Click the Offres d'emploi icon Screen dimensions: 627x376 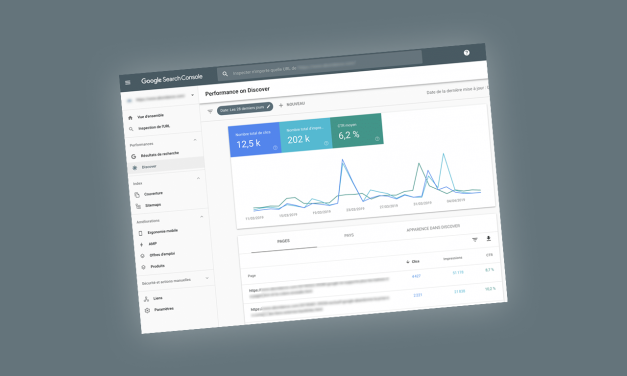click(142, 256)
